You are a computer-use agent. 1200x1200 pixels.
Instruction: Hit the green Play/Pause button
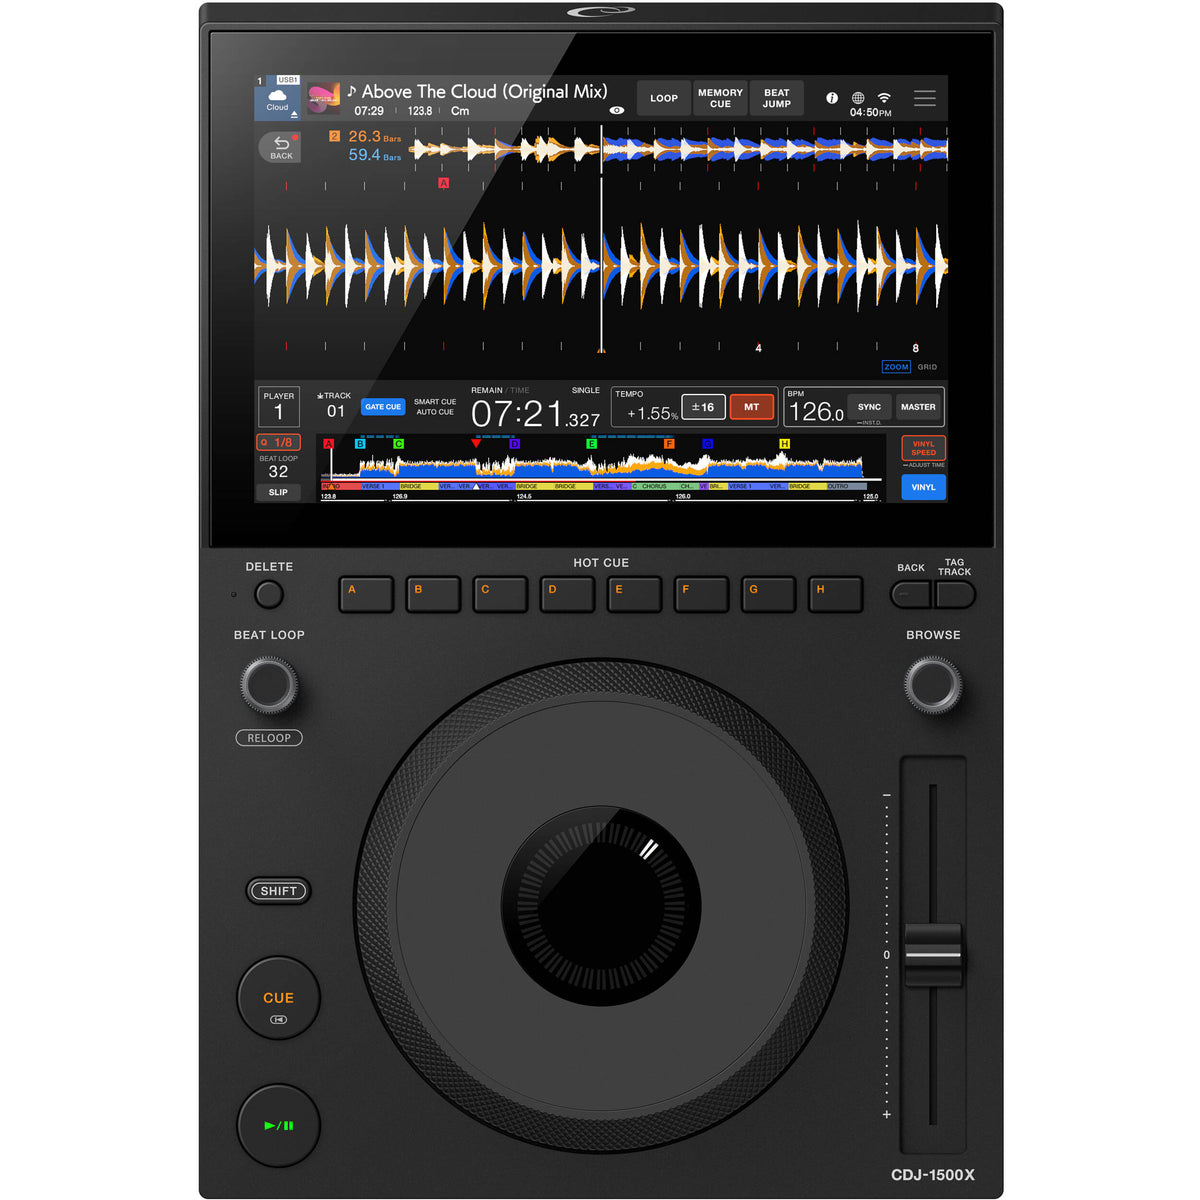[279, 1125]
